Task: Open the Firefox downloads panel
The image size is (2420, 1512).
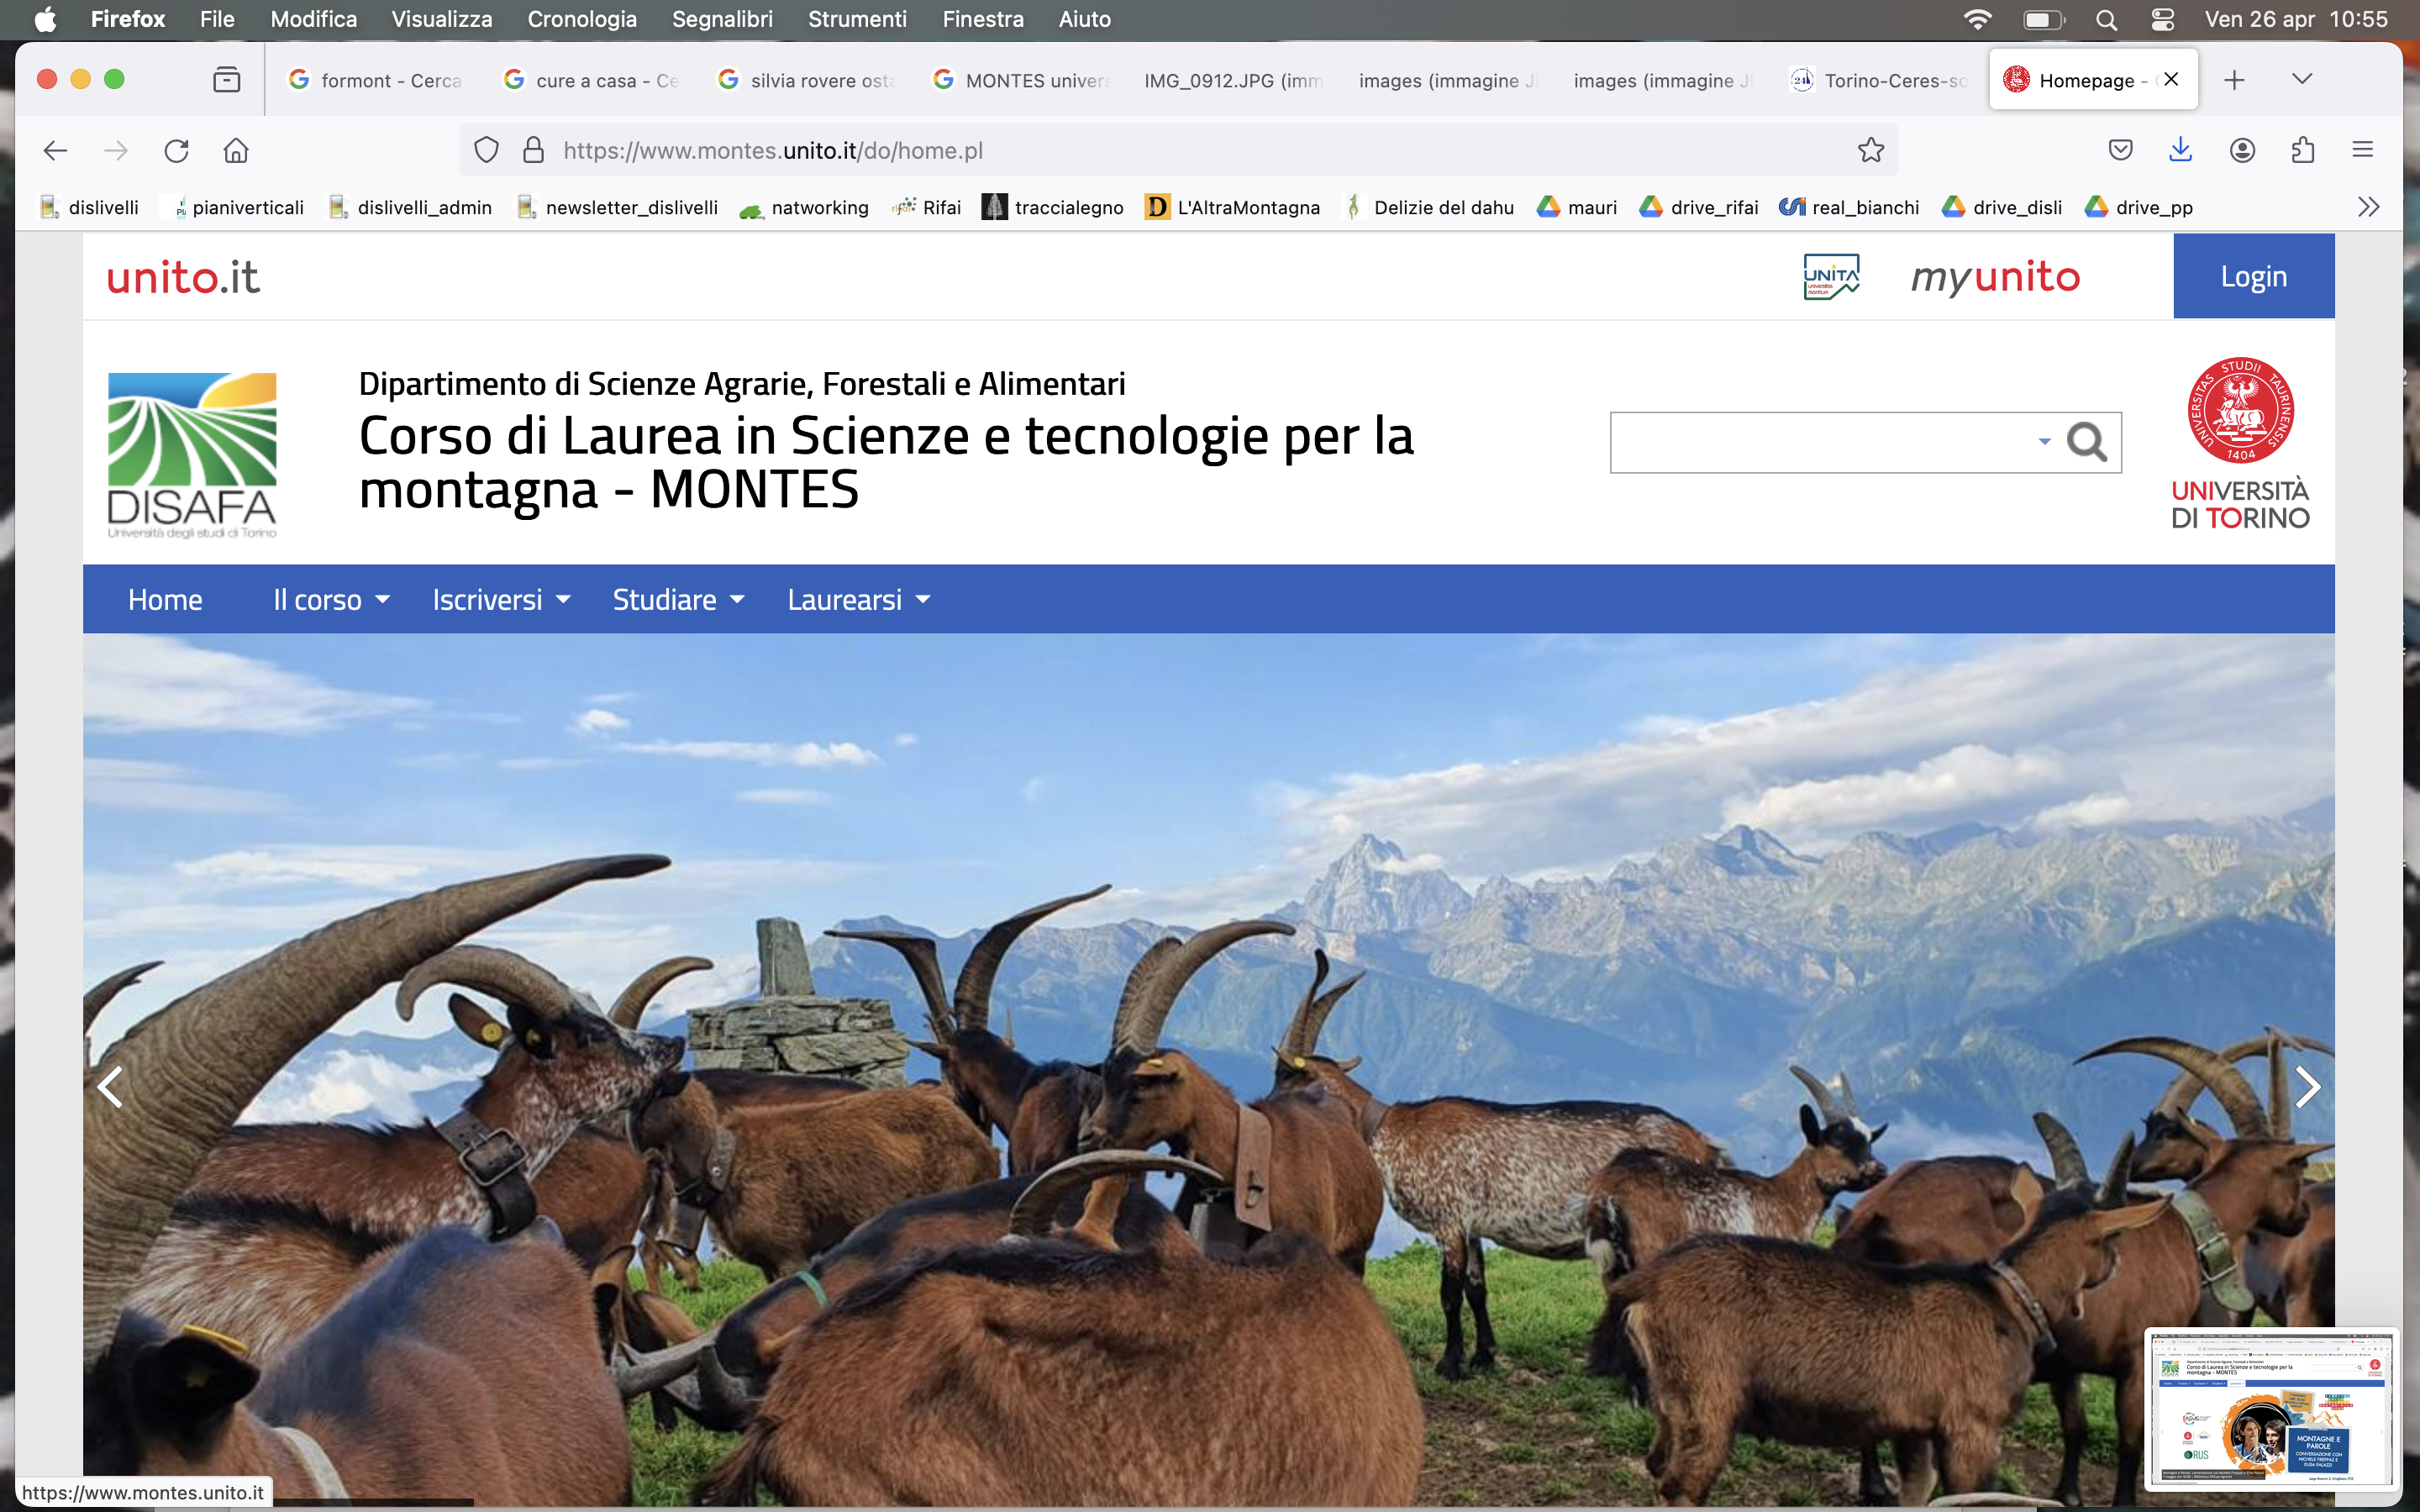Action: [x=2180, y=150]
